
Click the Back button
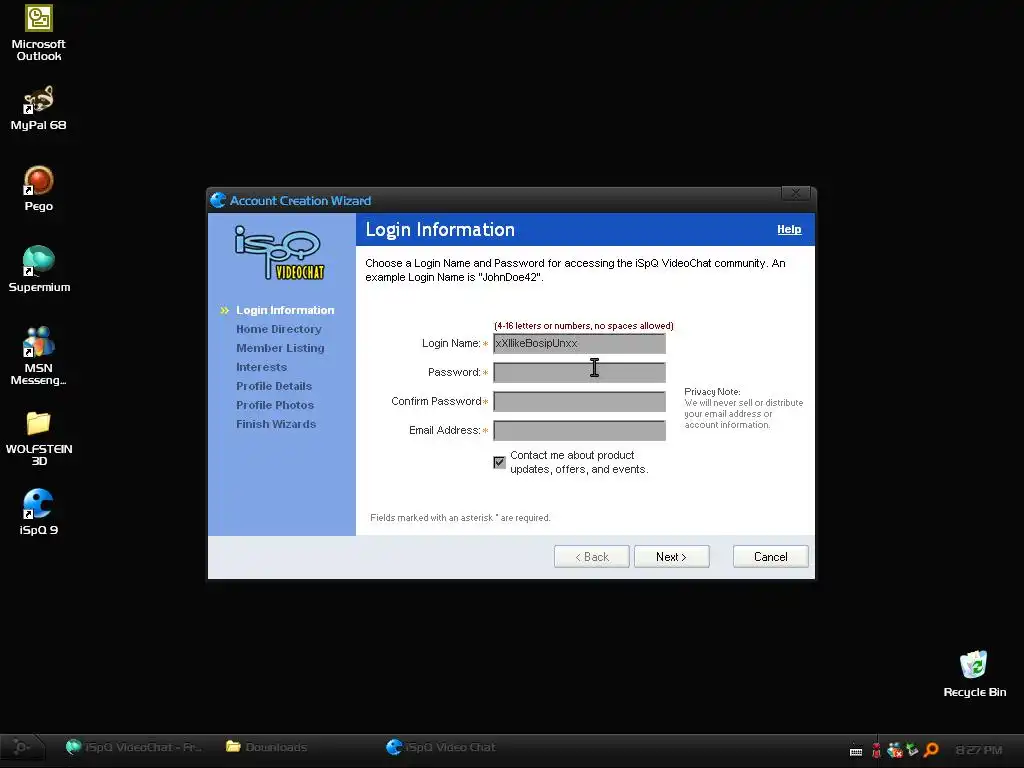tap(592, 556)
